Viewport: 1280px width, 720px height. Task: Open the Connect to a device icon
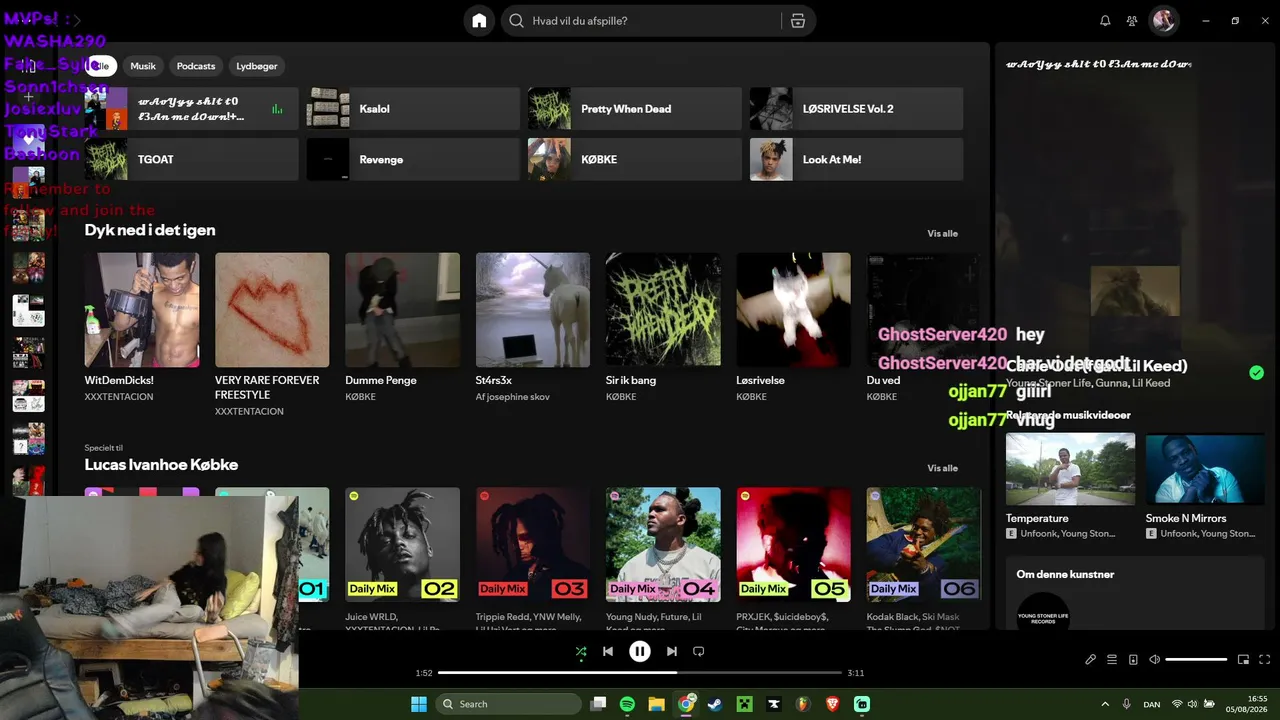pyautogui.click(x=1133, y=660)
